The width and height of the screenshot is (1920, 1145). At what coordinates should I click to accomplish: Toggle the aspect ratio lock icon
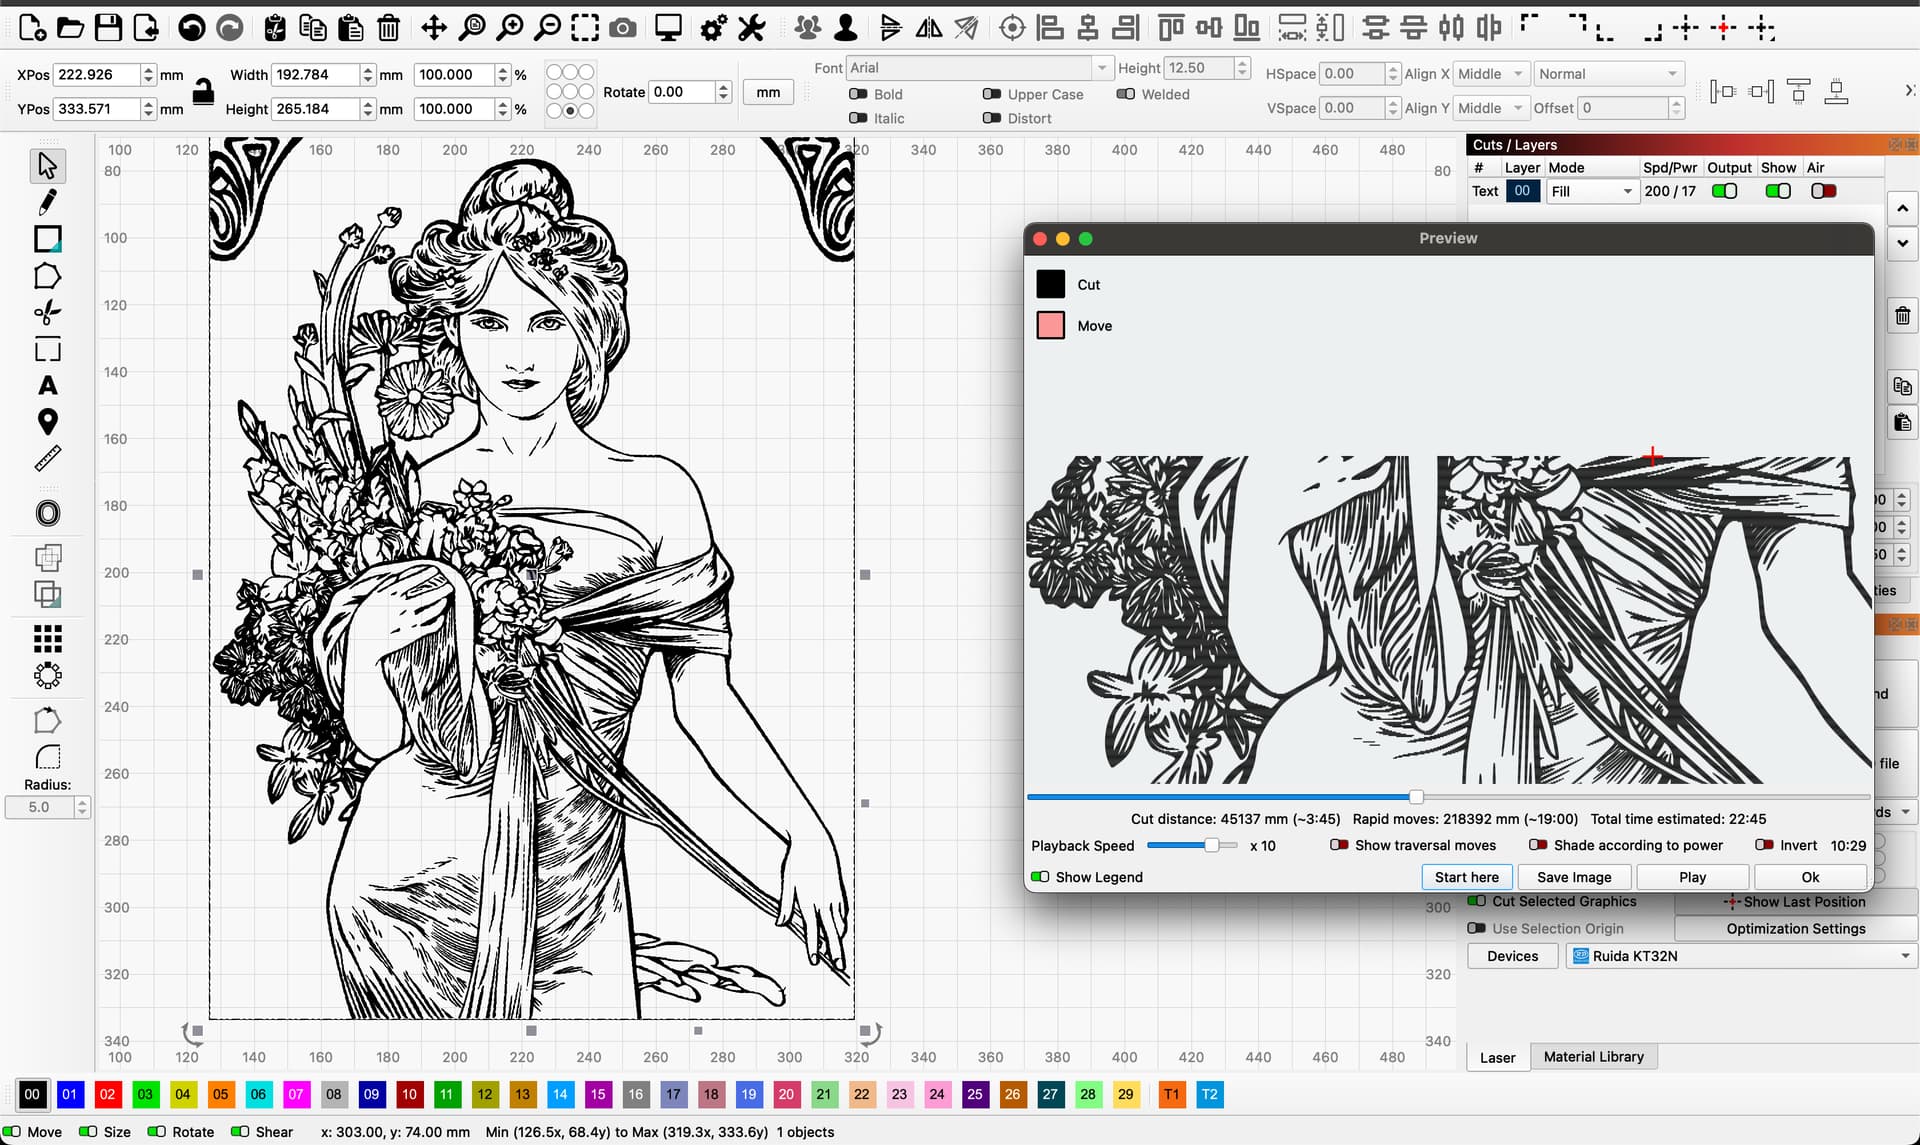(x=203, y=92)
